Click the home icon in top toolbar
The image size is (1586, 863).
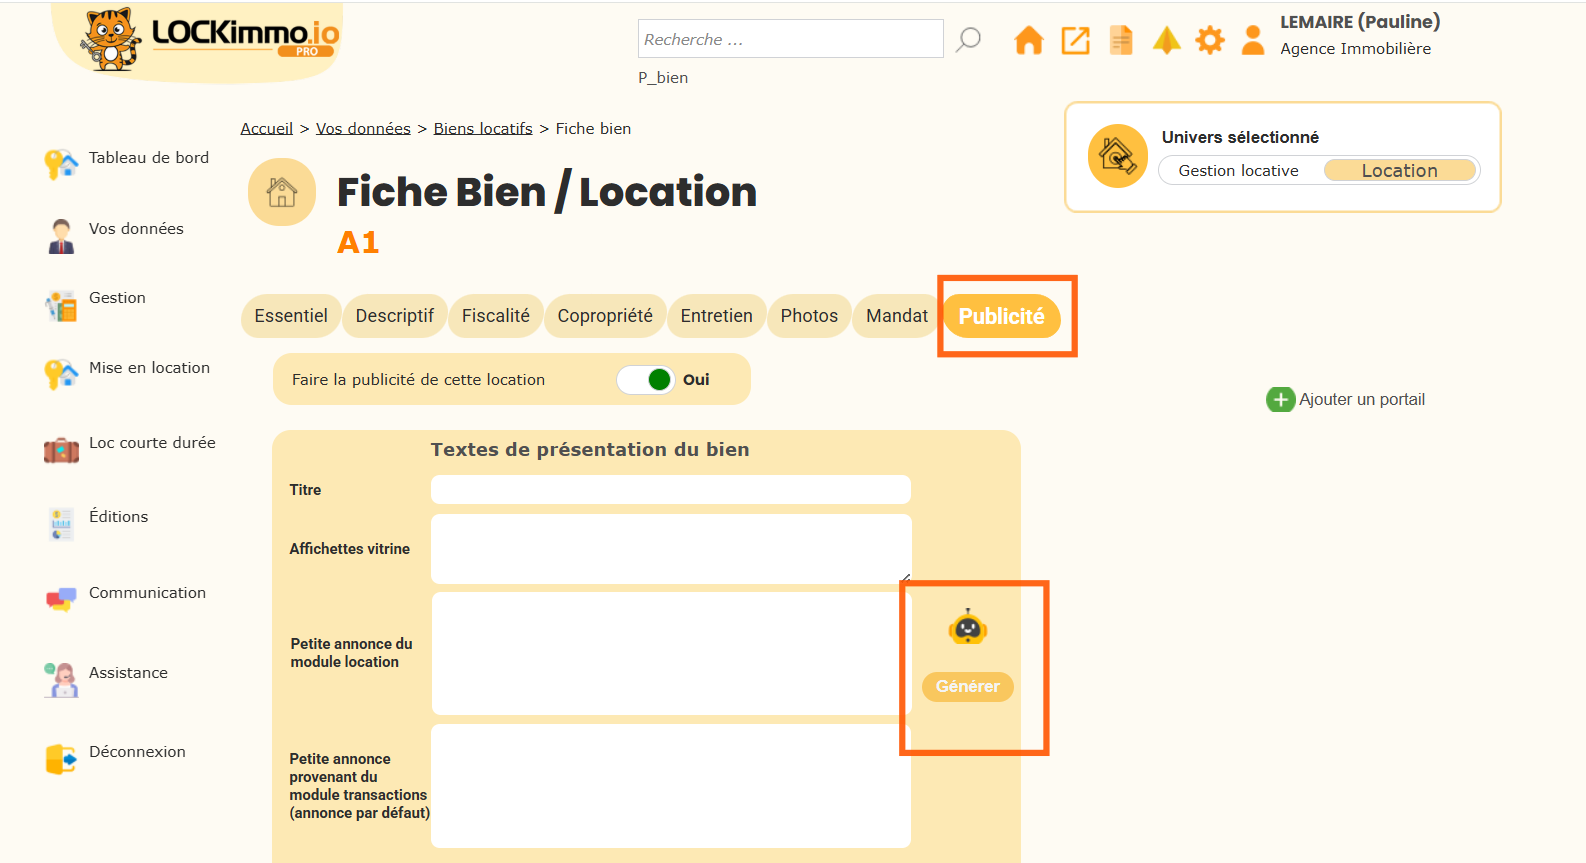click(x=1028, y=40)
